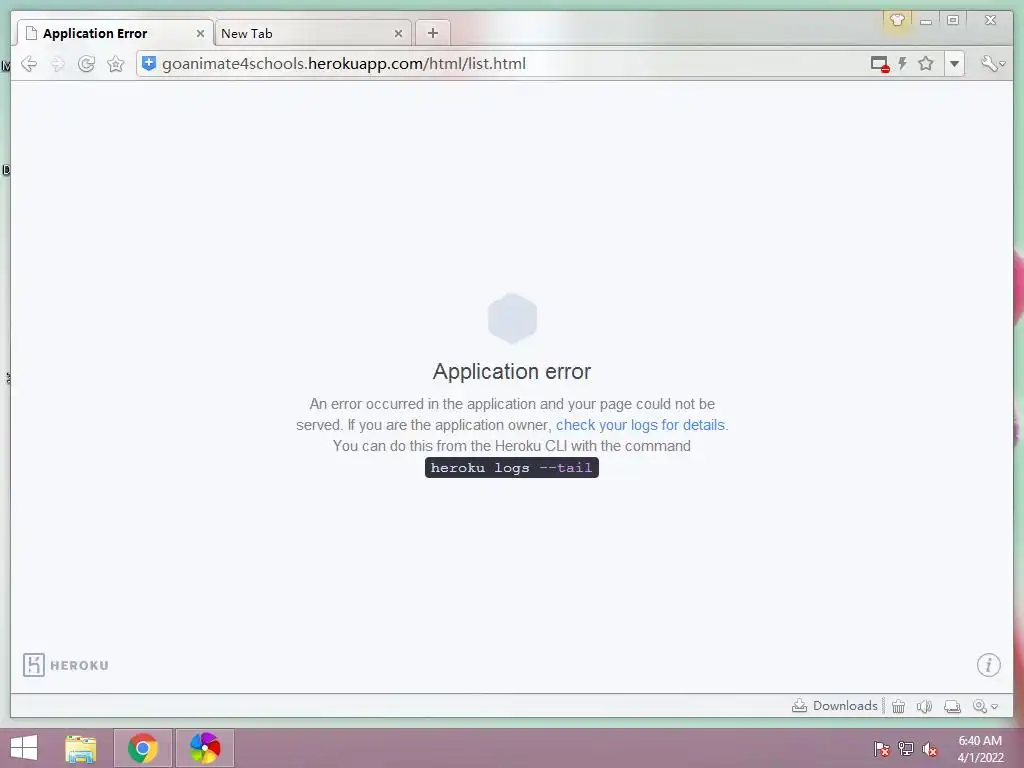Click the star icon beside reload button
This screenshot has height=768, width=1024.
click(116, 64)
